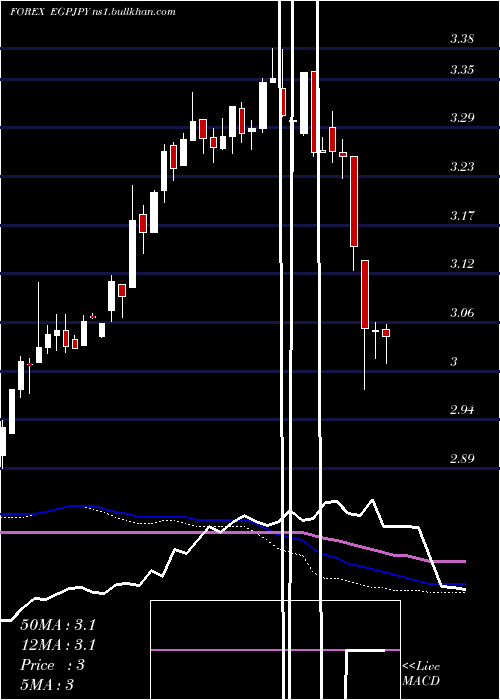Click the <<Live MACD label

[x=421, y=674]
